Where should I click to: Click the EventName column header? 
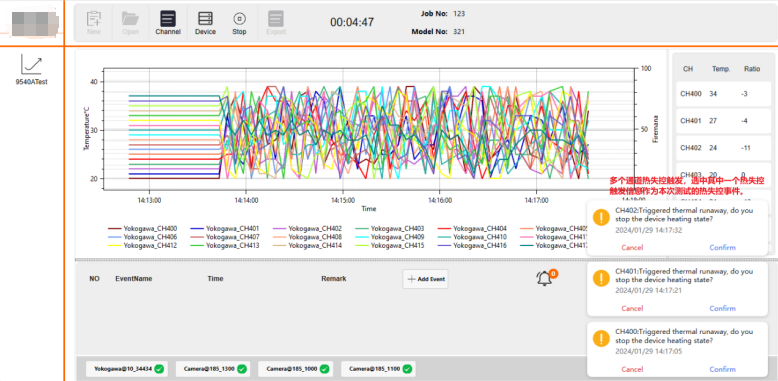(x=133, y=279)
